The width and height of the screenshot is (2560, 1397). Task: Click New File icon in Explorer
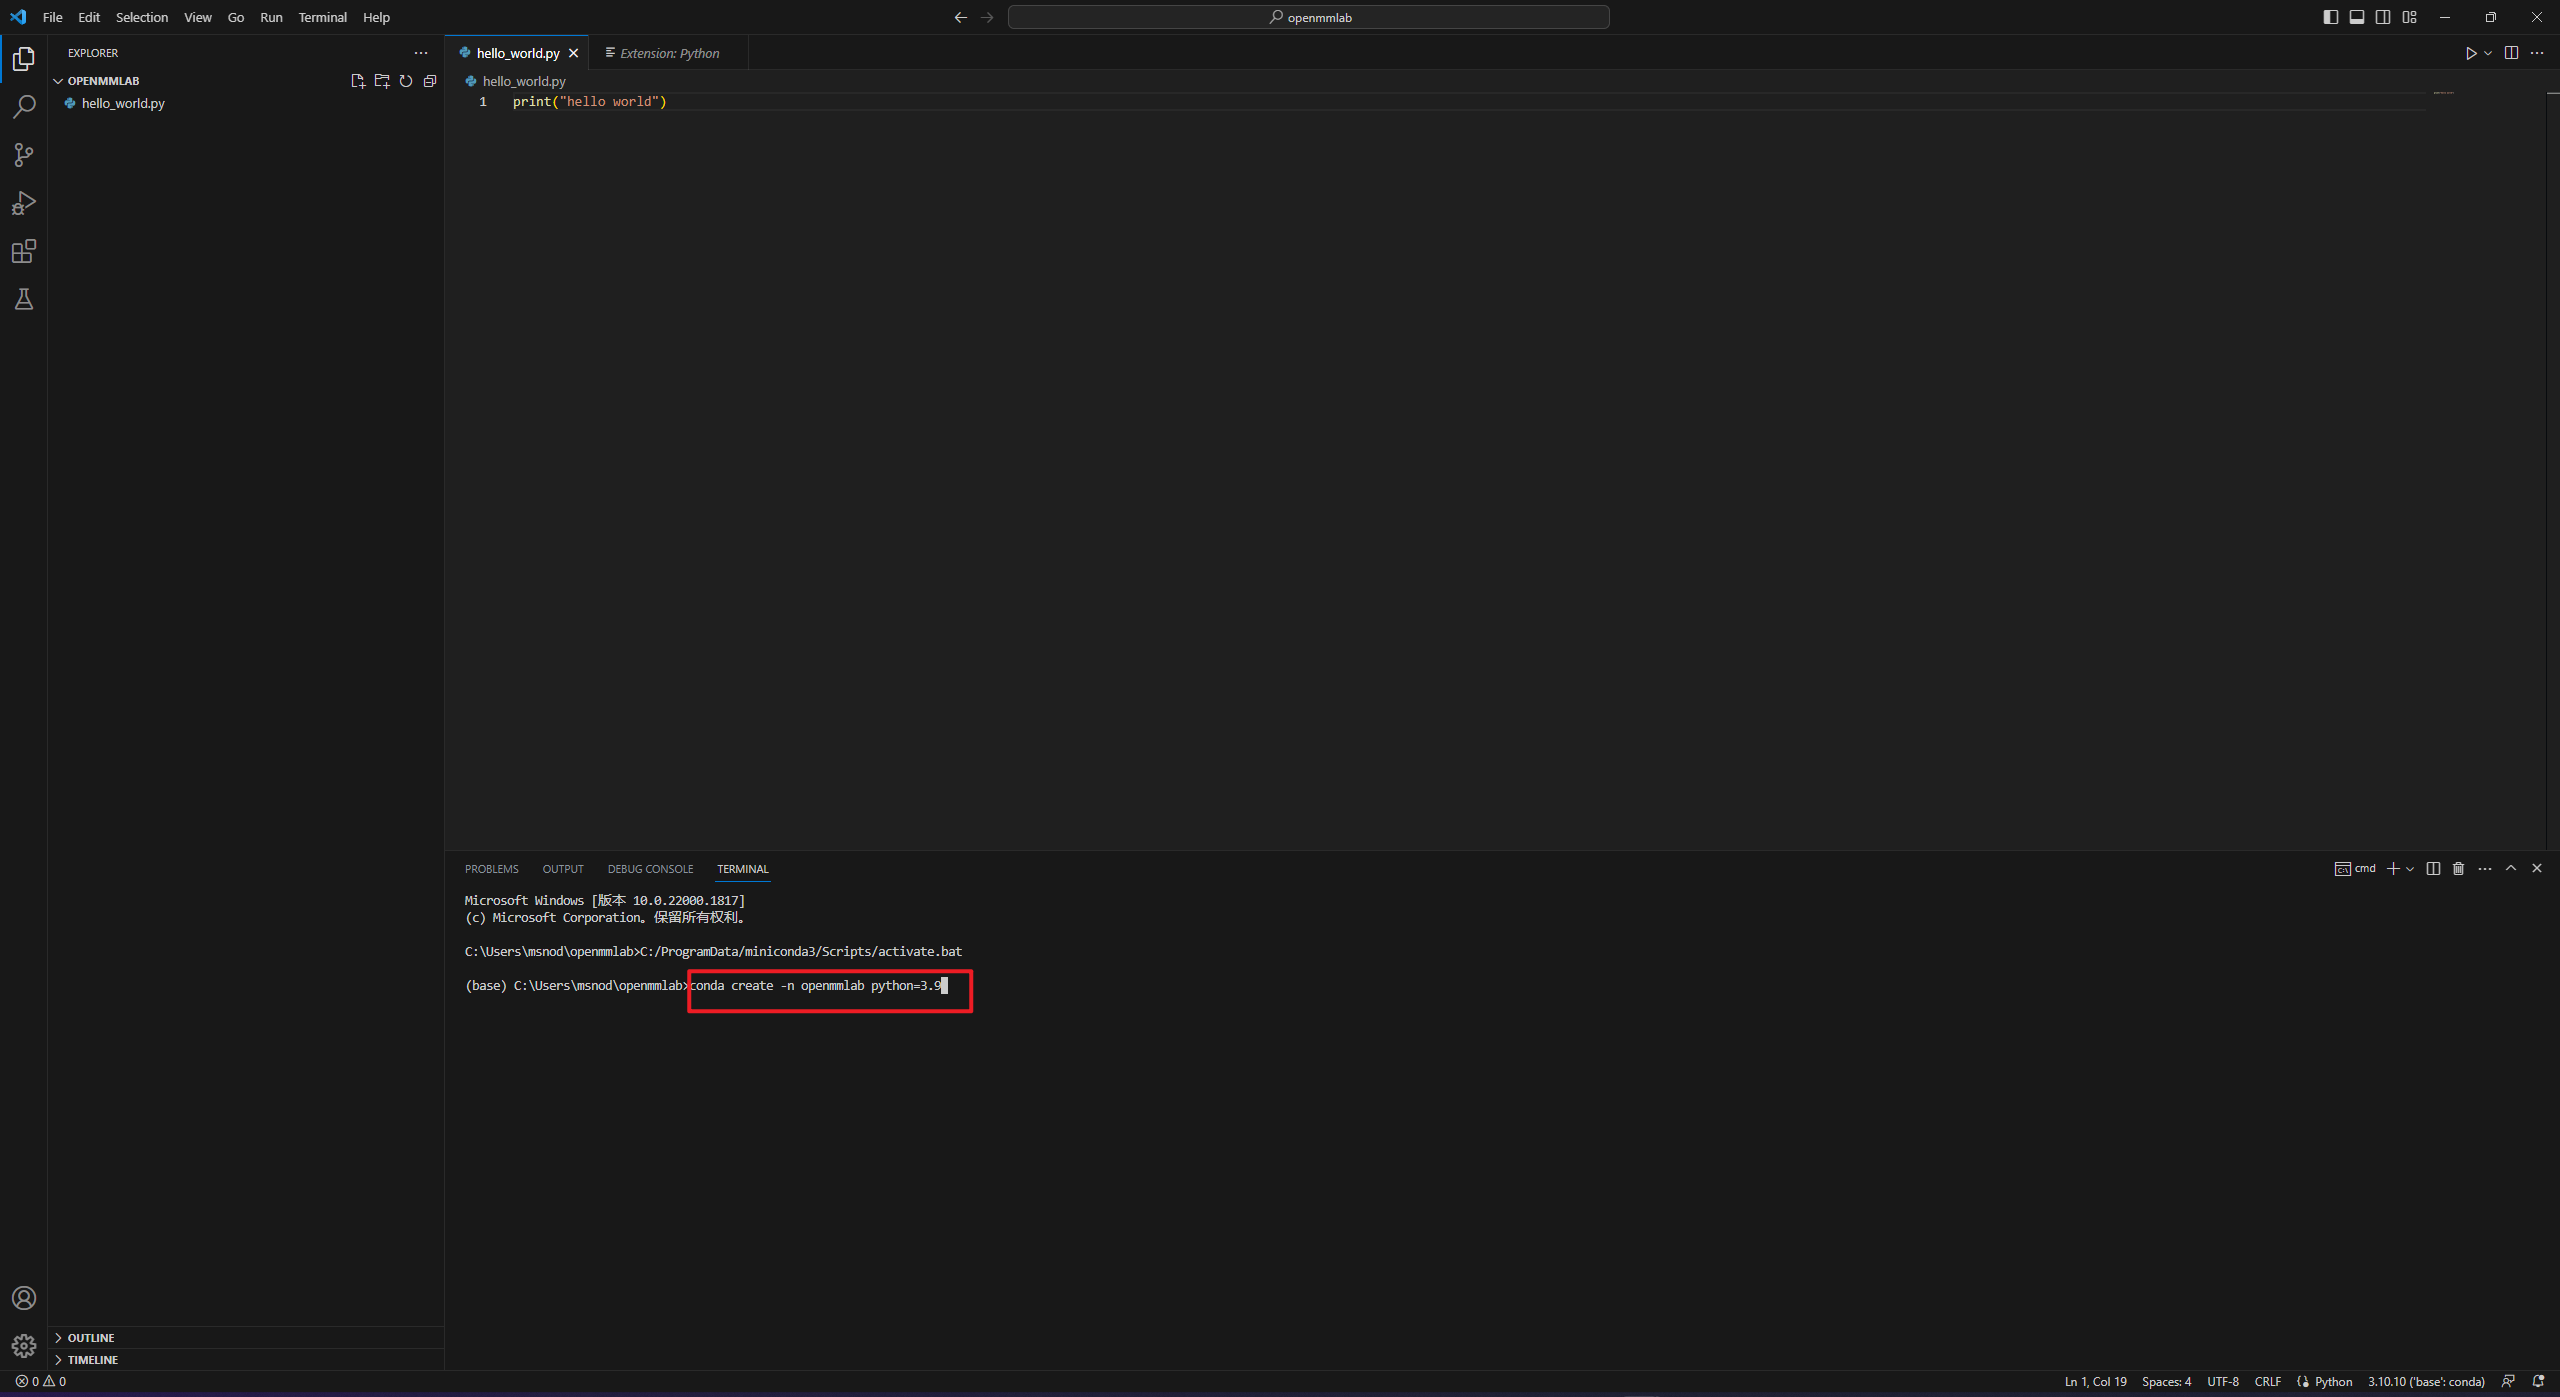pos(357,81)
